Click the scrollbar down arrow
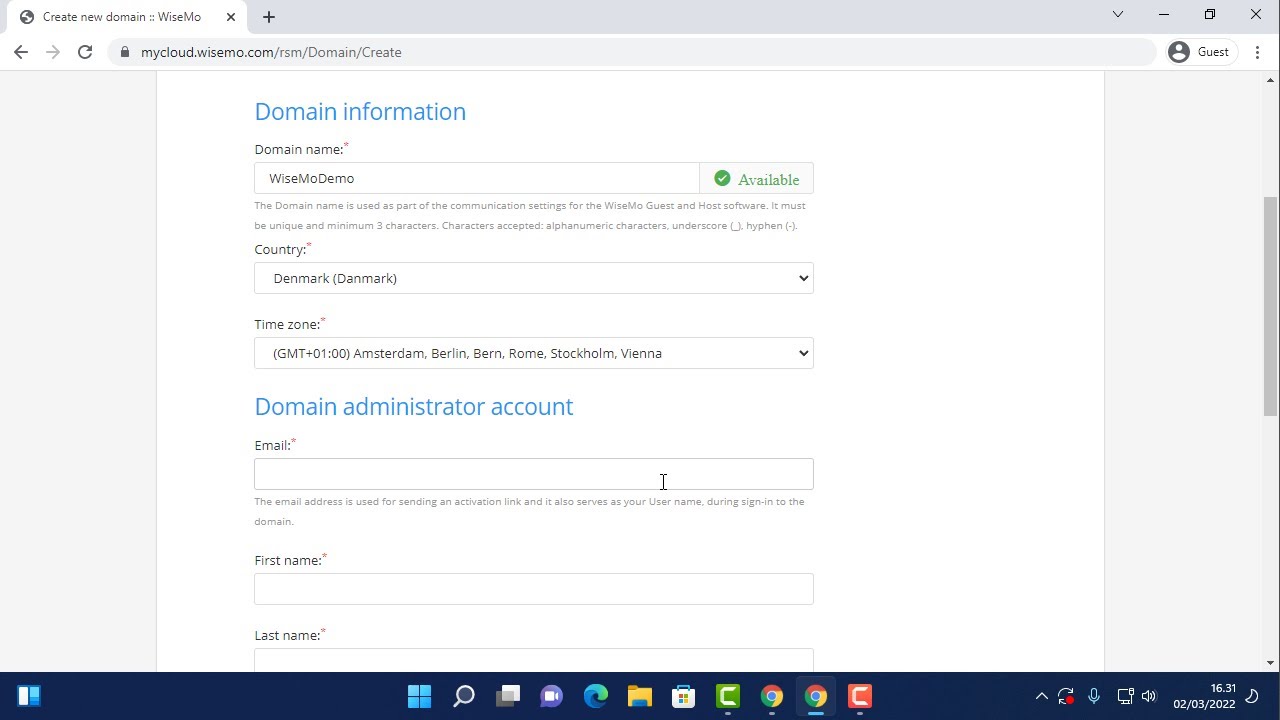This screenshot has height=720, width=1280. click(1271, 663)
